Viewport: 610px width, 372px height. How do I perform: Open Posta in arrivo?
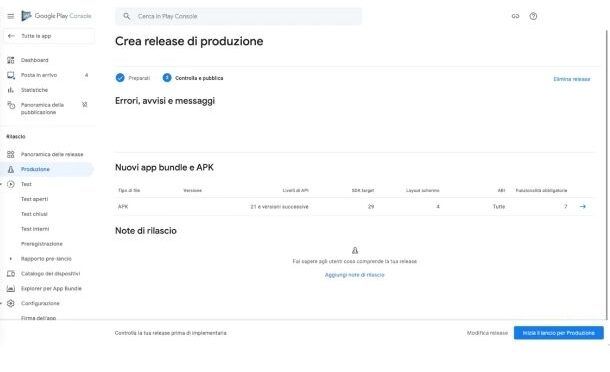point(39,75)
